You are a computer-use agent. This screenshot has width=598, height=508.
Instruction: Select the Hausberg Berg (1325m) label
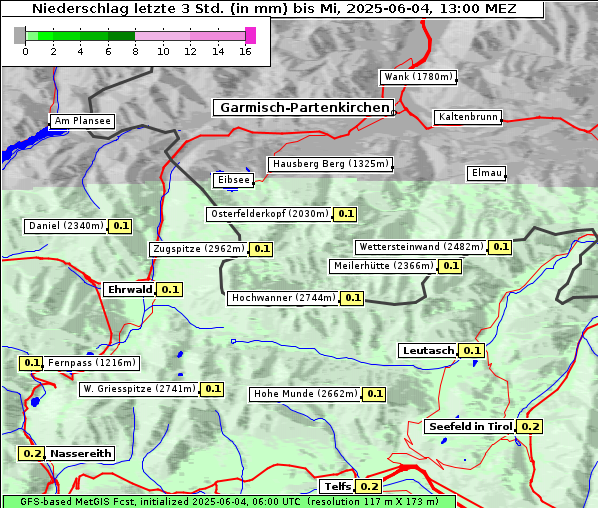[330, 164]
